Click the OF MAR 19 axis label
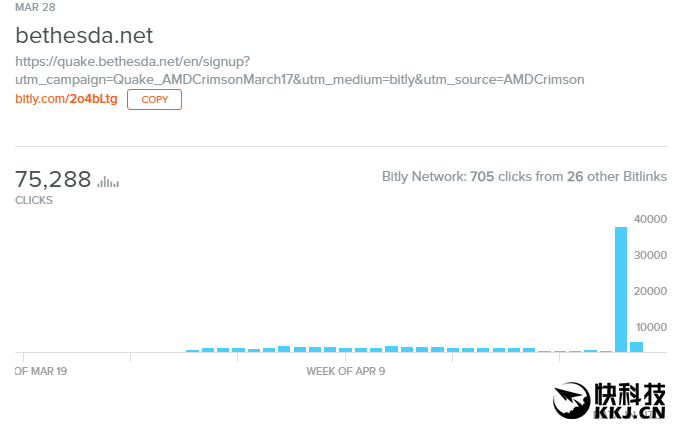The width and height of the screenshot is (675, 429). pos(42,371)
